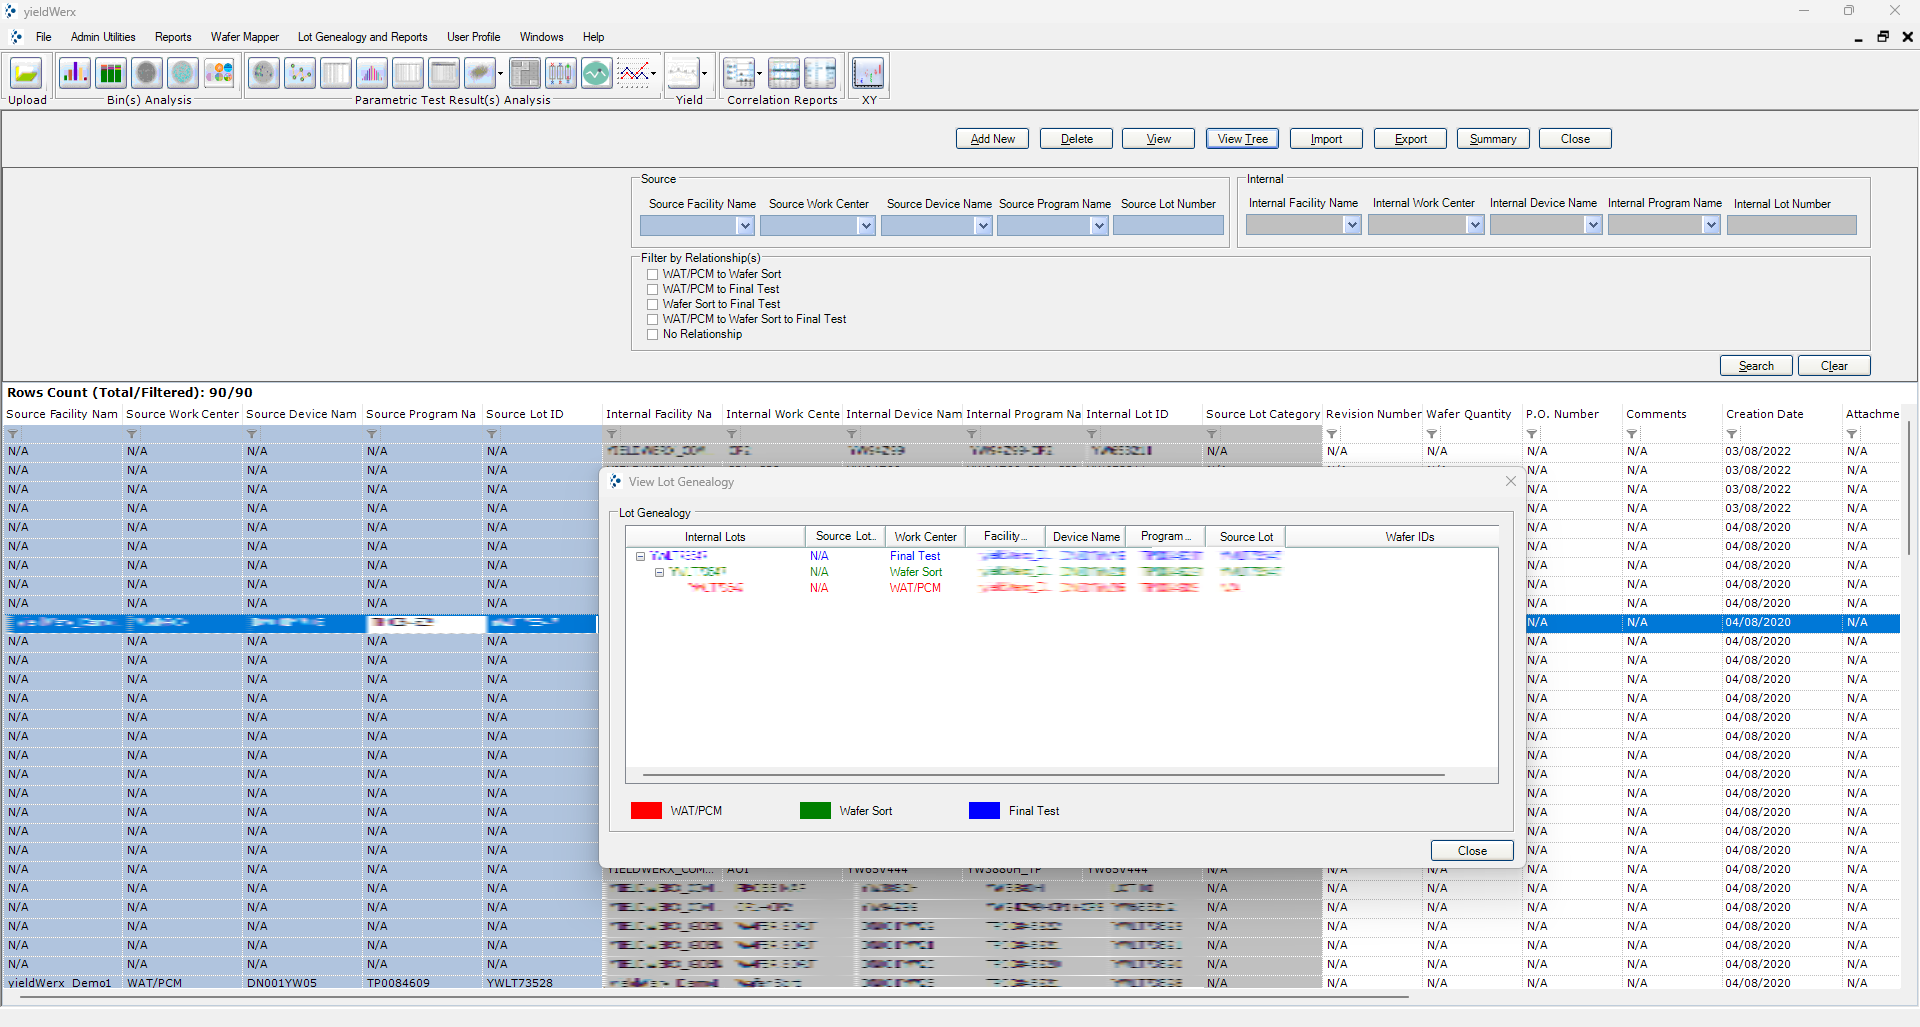Open the parametric histogram icon
Viewport: 1920px width, 1027px height.
(x=372, y=74)
